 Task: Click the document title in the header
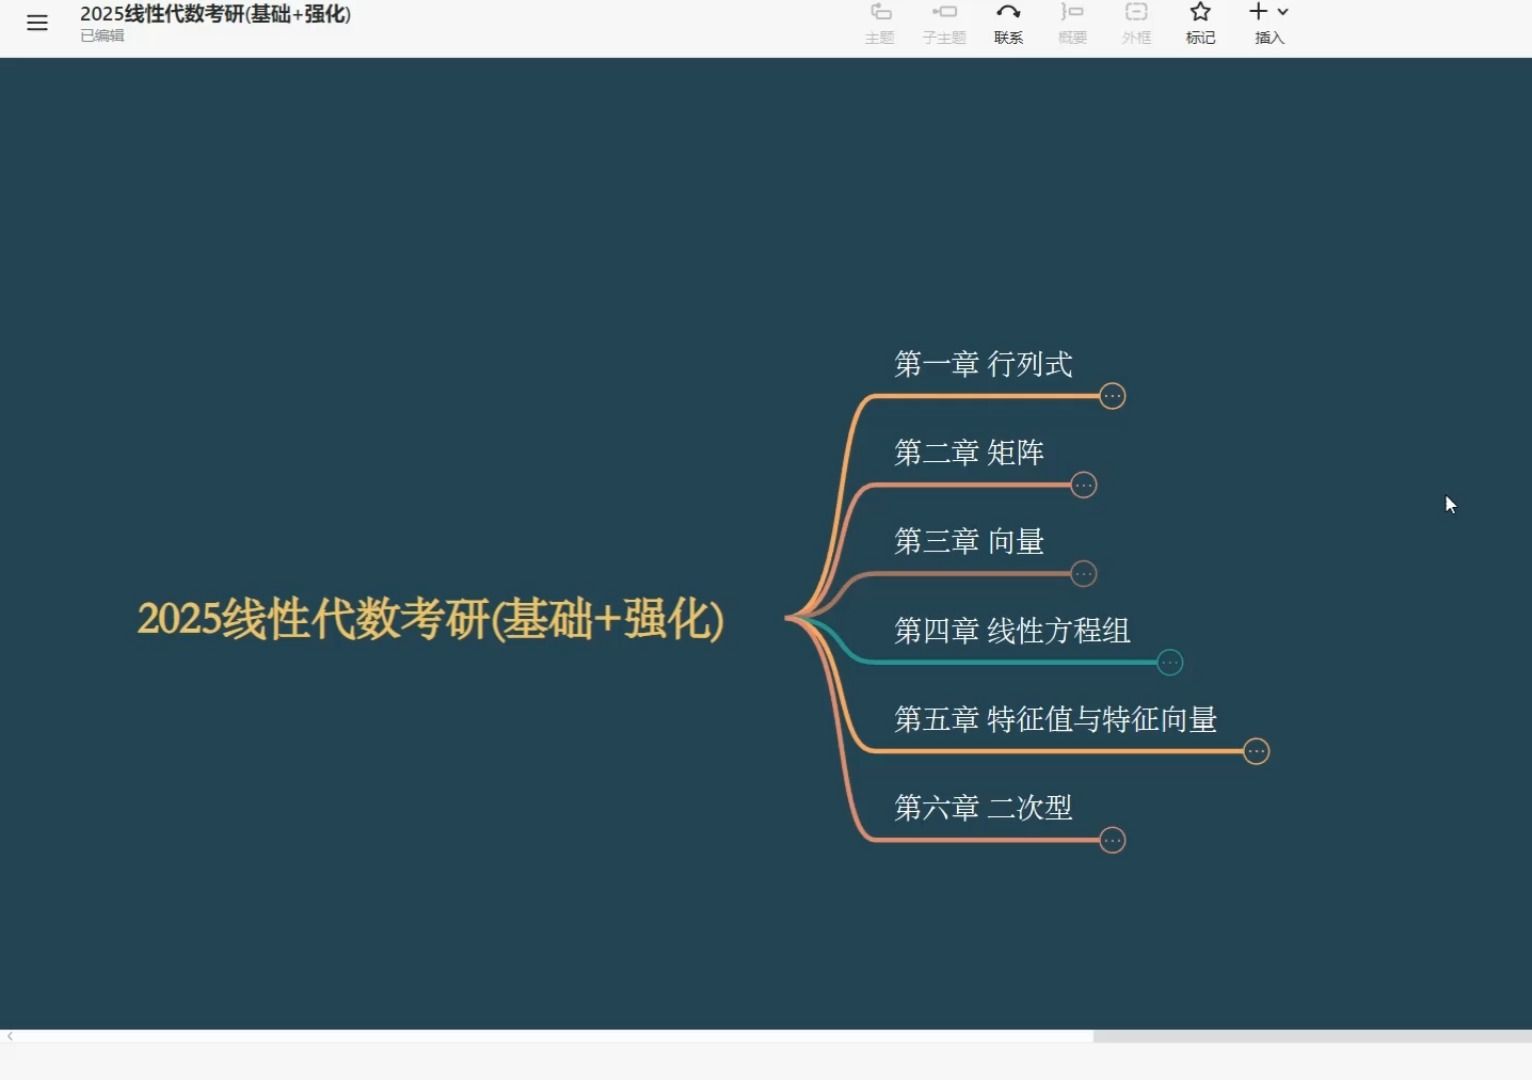[215, 14]
